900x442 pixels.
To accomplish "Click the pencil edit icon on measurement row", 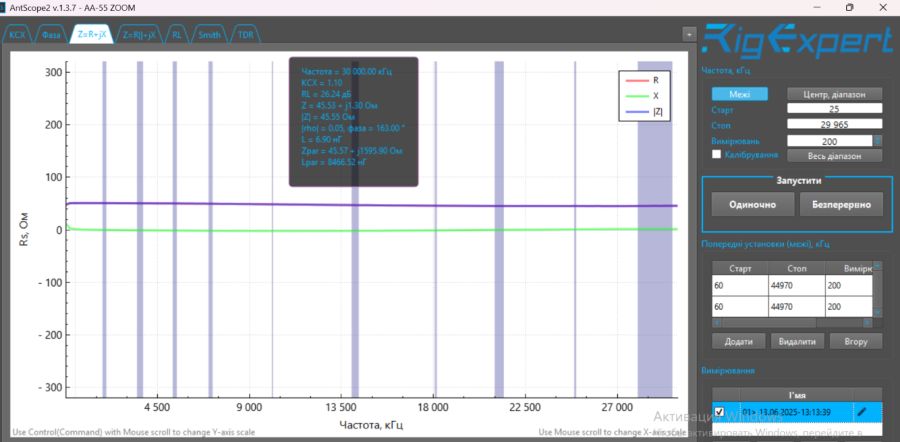I will click(861, 411).
